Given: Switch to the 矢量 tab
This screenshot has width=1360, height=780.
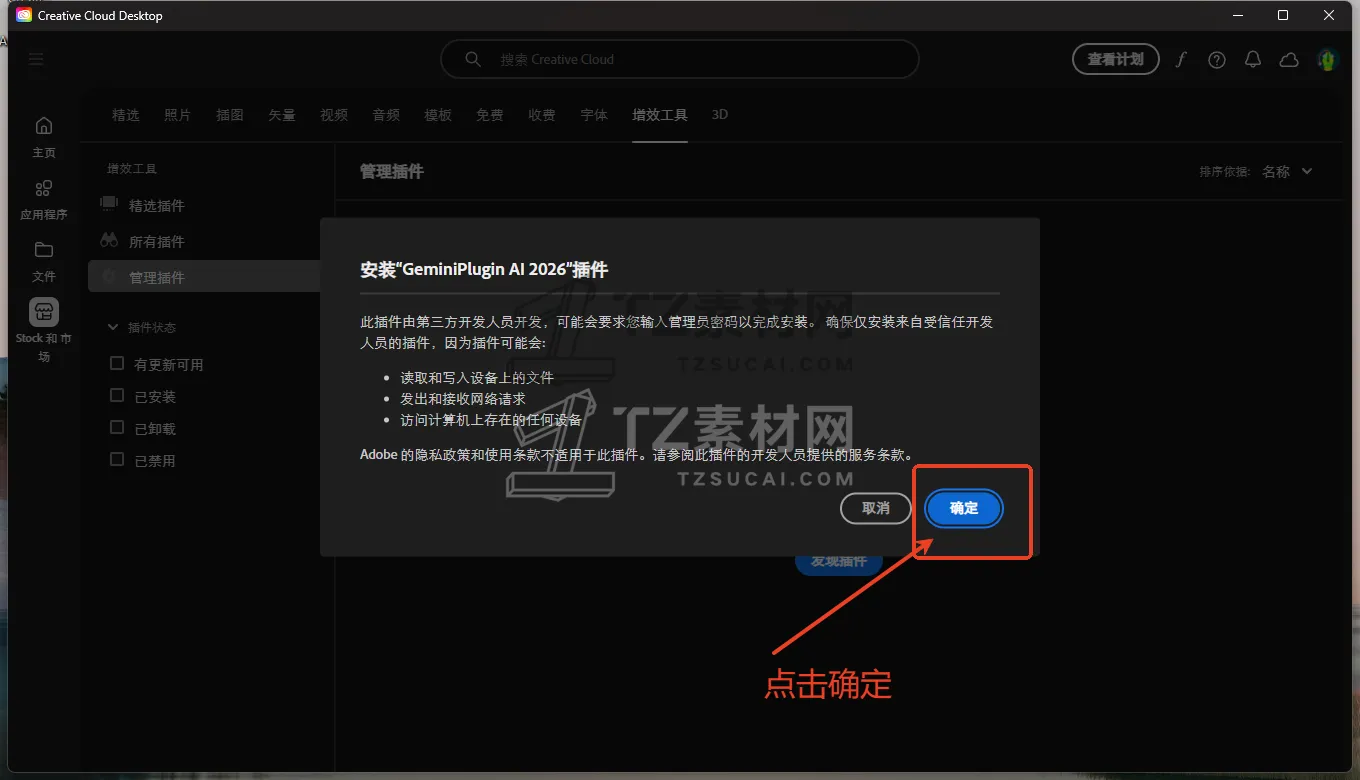Looking at the screenshot, I should (282, 115).
